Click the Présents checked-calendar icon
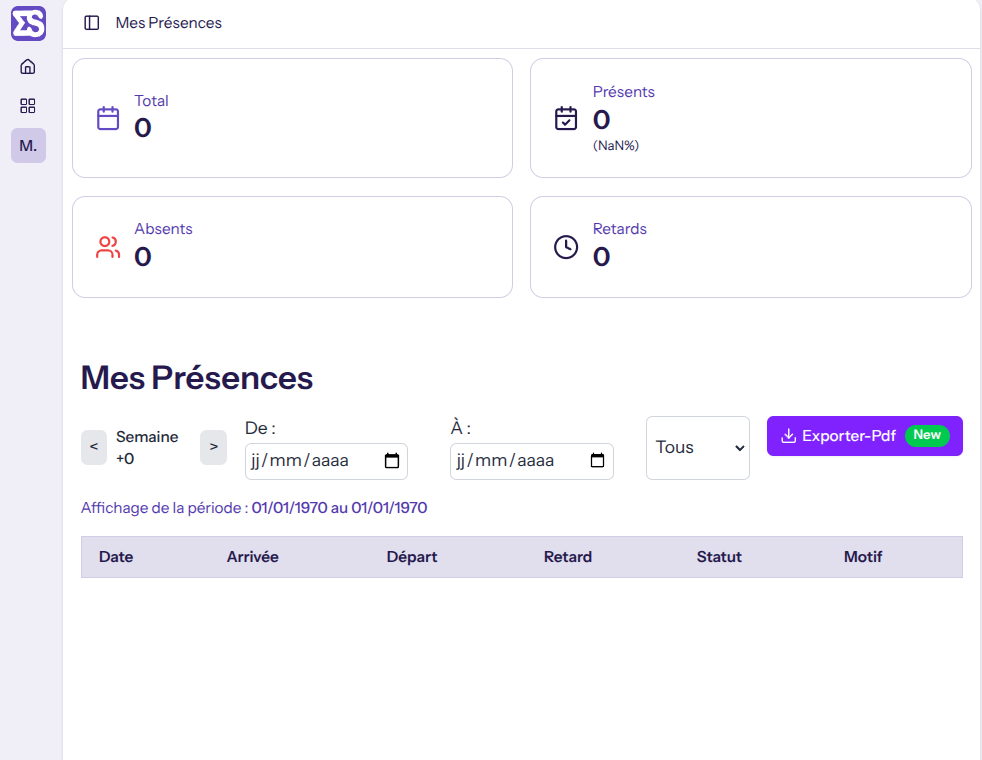Image resolution: width=982 pixels, height=760 pixels. (566, 117)
